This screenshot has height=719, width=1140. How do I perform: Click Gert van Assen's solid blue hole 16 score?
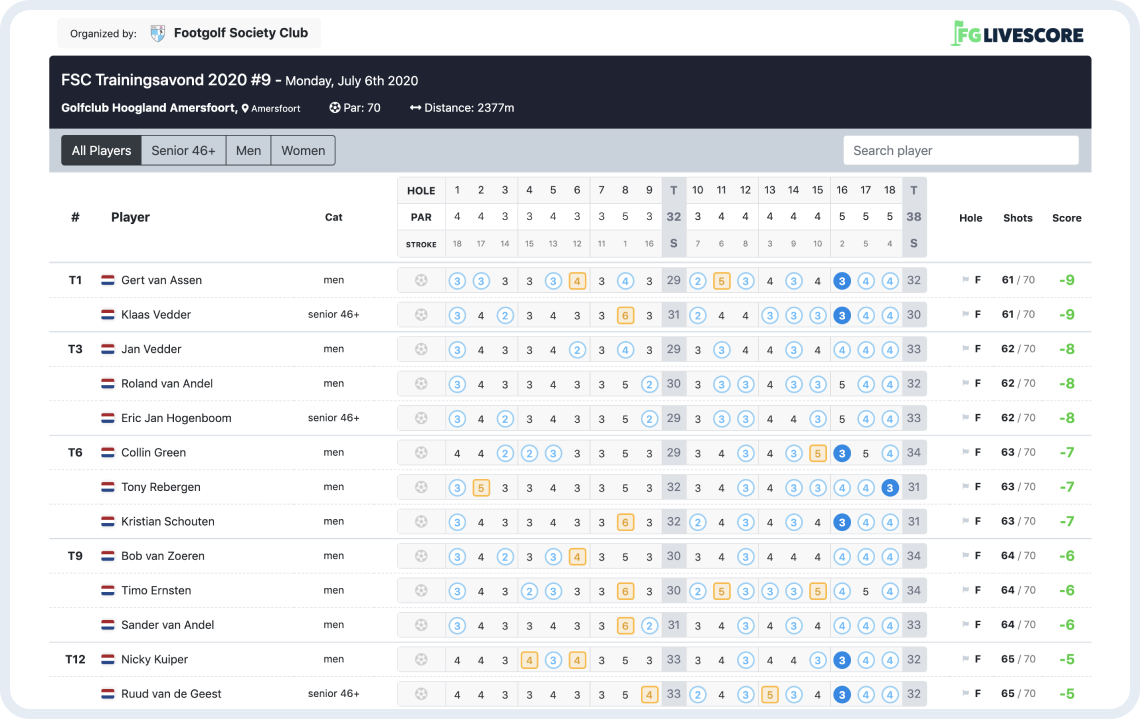pos(842,281)
